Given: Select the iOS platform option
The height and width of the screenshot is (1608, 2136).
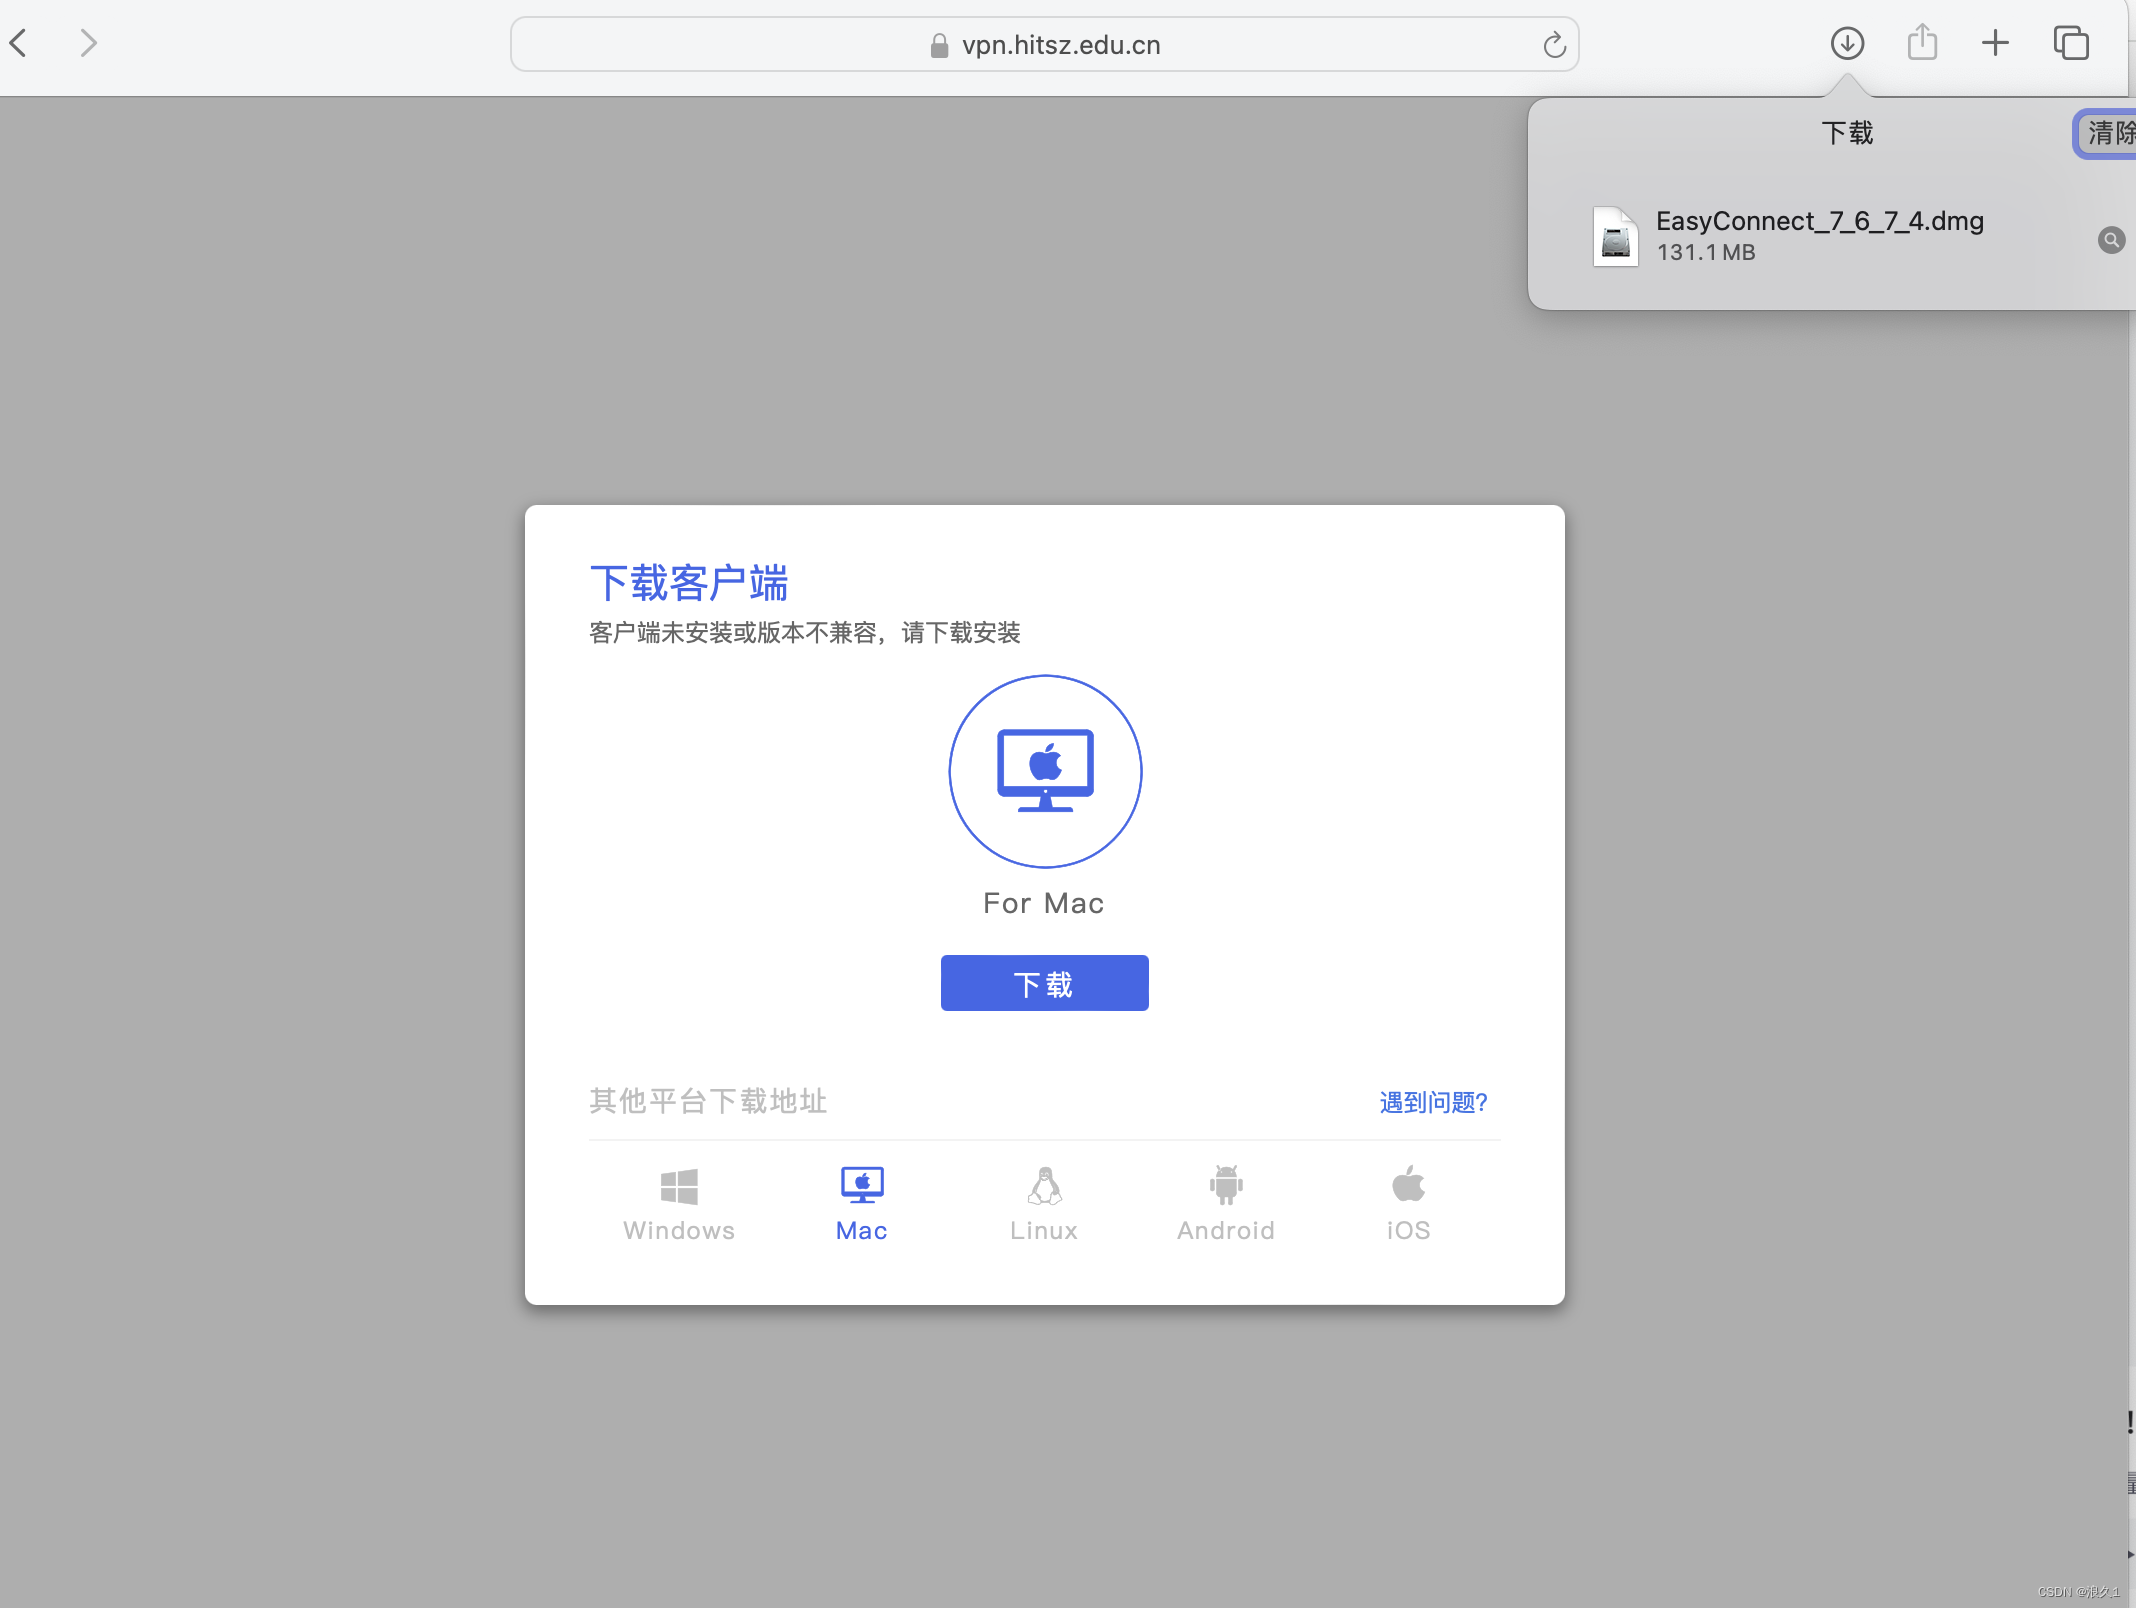Looking at the screenshot, I should 1408,1204.
